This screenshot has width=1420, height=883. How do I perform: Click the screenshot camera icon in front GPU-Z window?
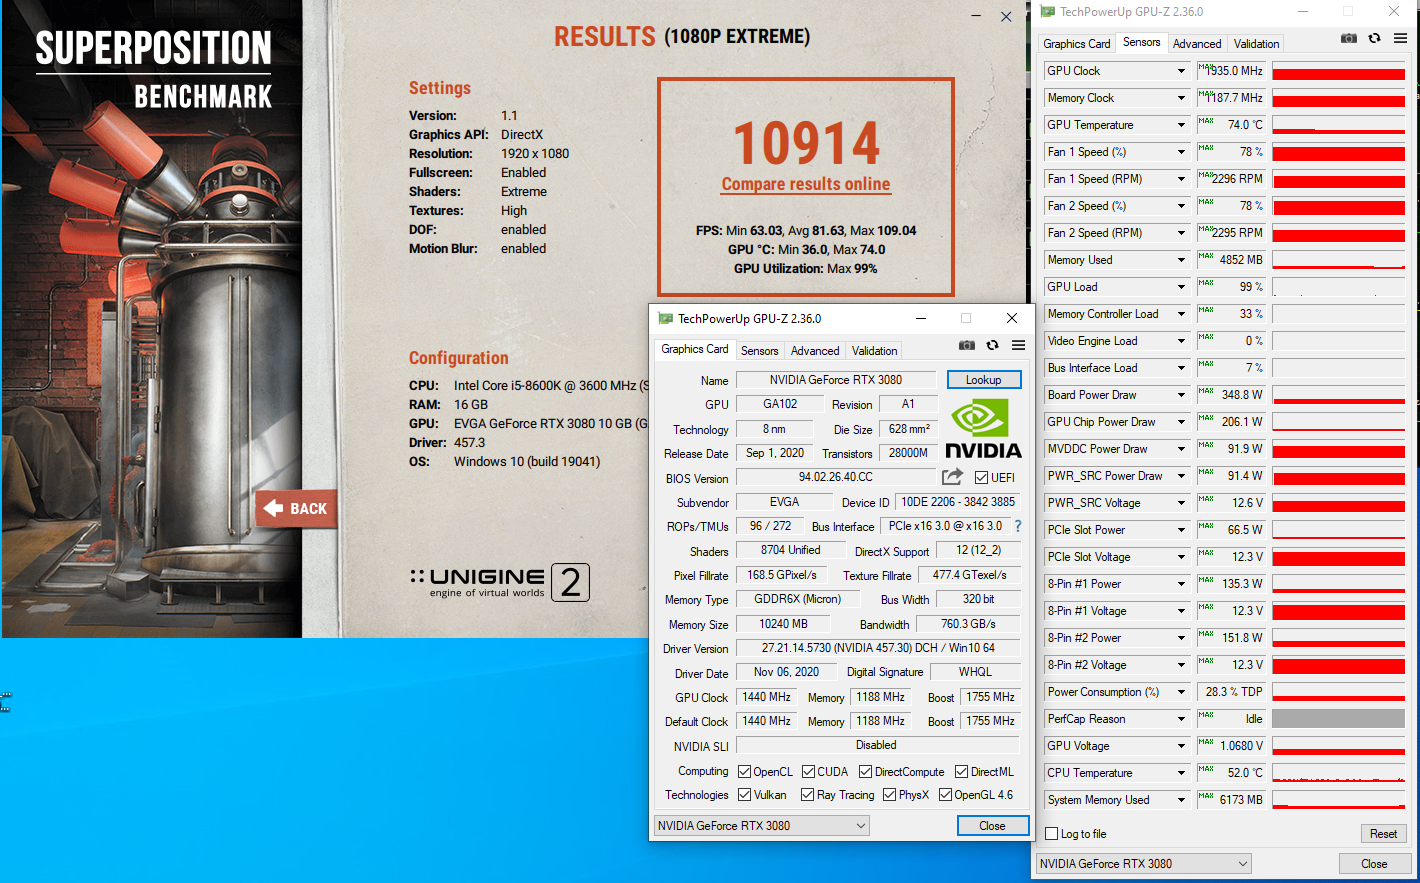point(967,345)
